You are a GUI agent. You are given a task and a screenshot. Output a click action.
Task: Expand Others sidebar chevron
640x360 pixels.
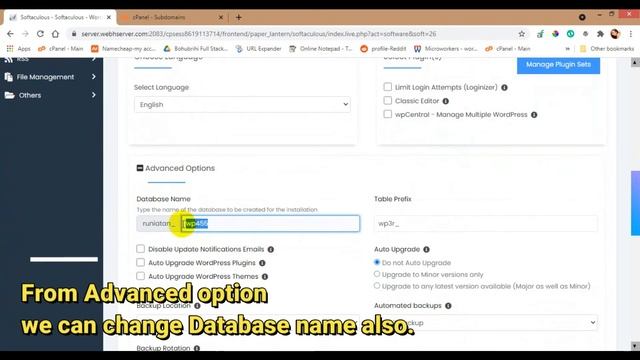coord(93,95)
